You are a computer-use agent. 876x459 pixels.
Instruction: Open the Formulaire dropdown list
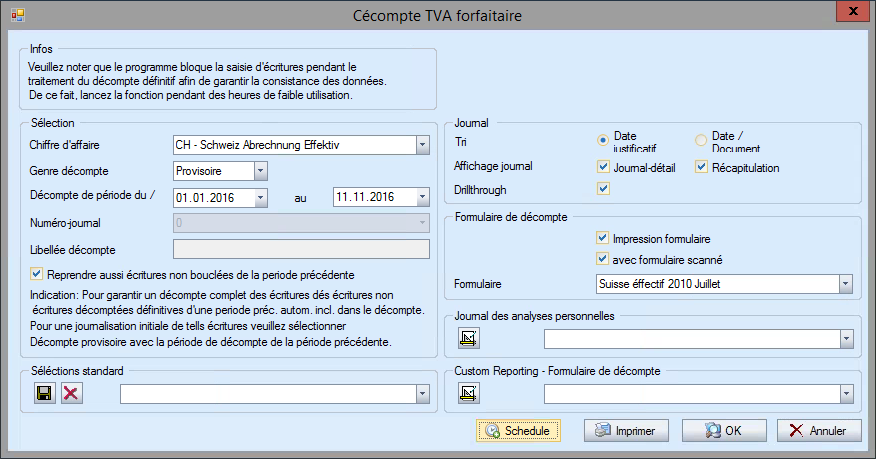pos(845,285)
